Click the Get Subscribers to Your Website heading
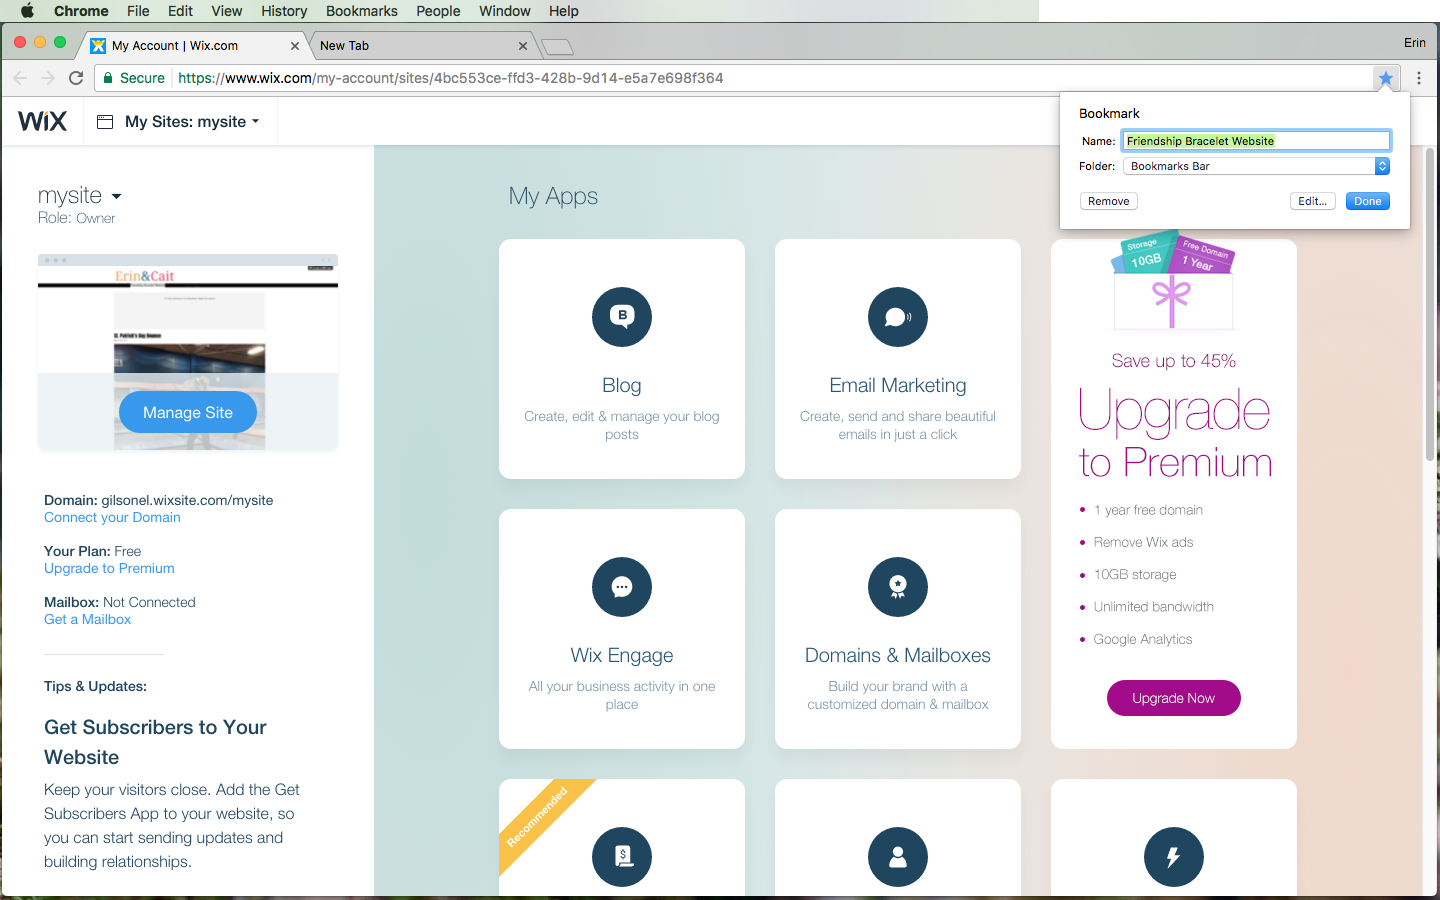The image size is (1440, 900). pos(155,742)
